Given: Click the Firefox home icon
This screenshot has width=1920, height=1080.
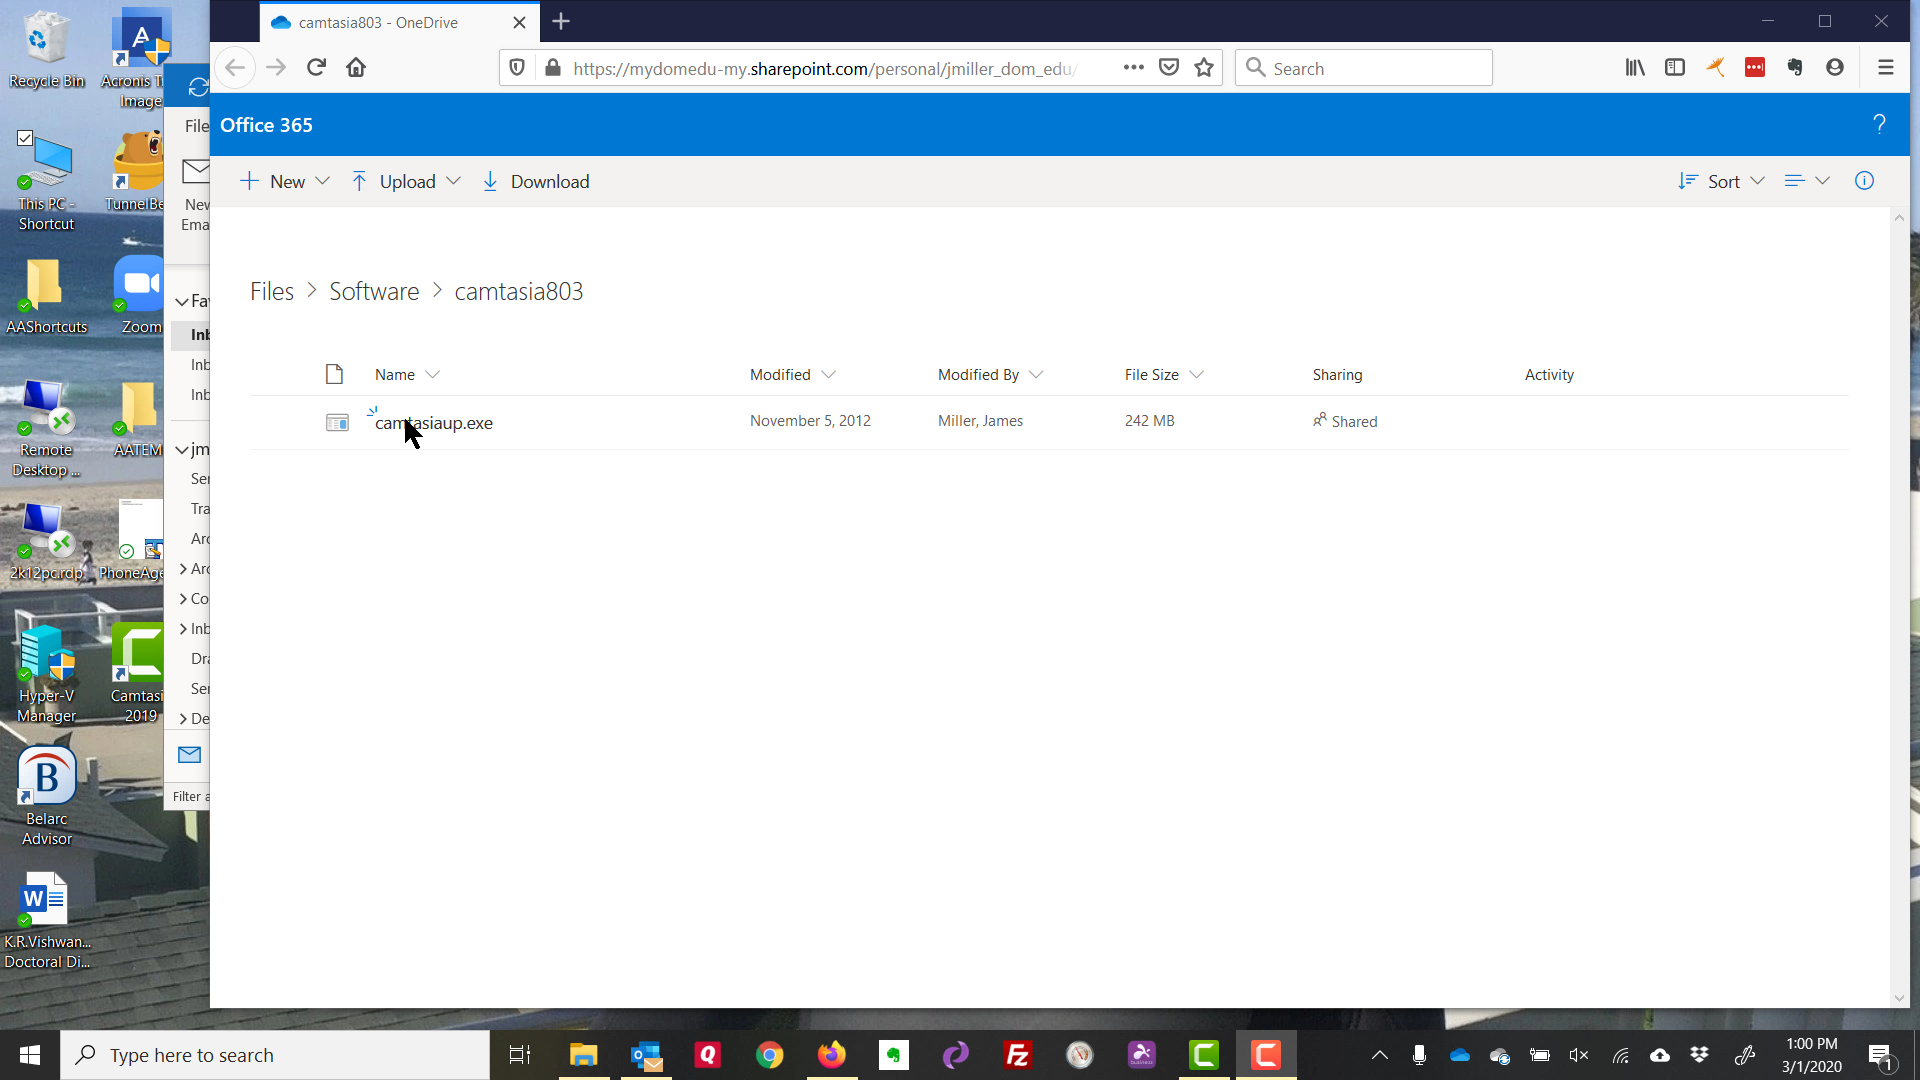Looking at the screenshot, I should coord(356,68).
